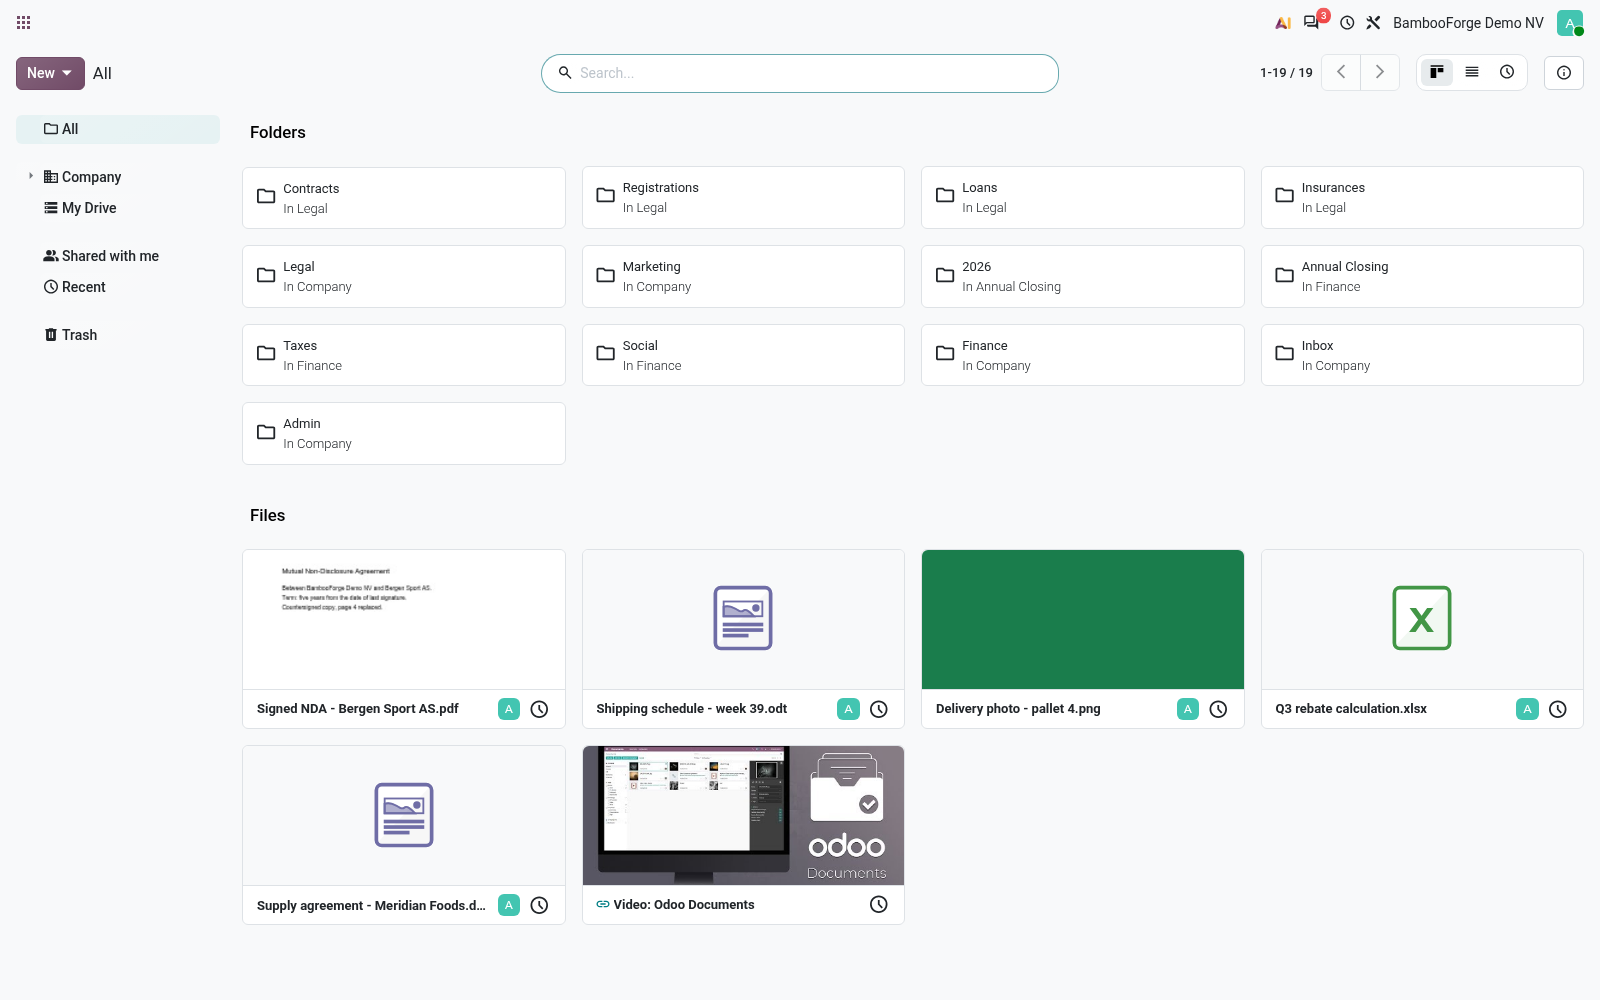Open the Trash section
This screenshot has height=1000, width=1600.
(x=70, y=335)
